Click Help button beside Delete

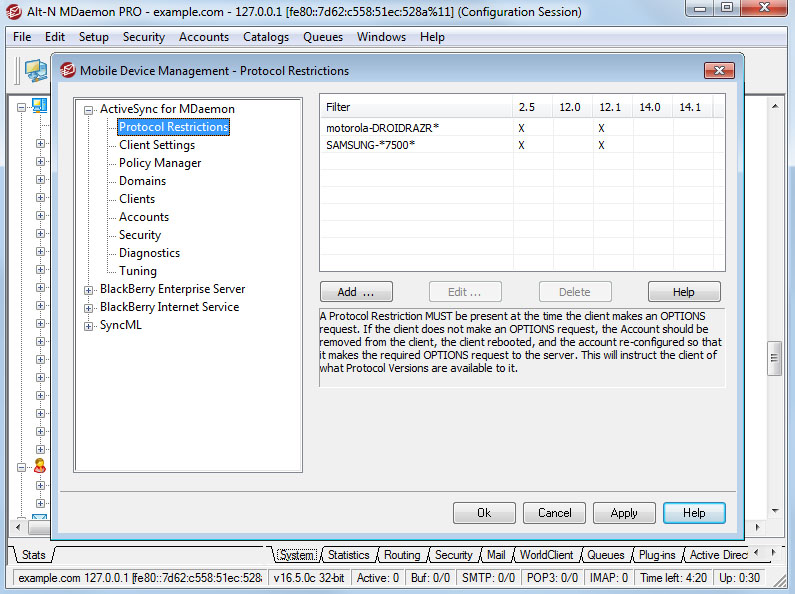[x=684, y=292]
